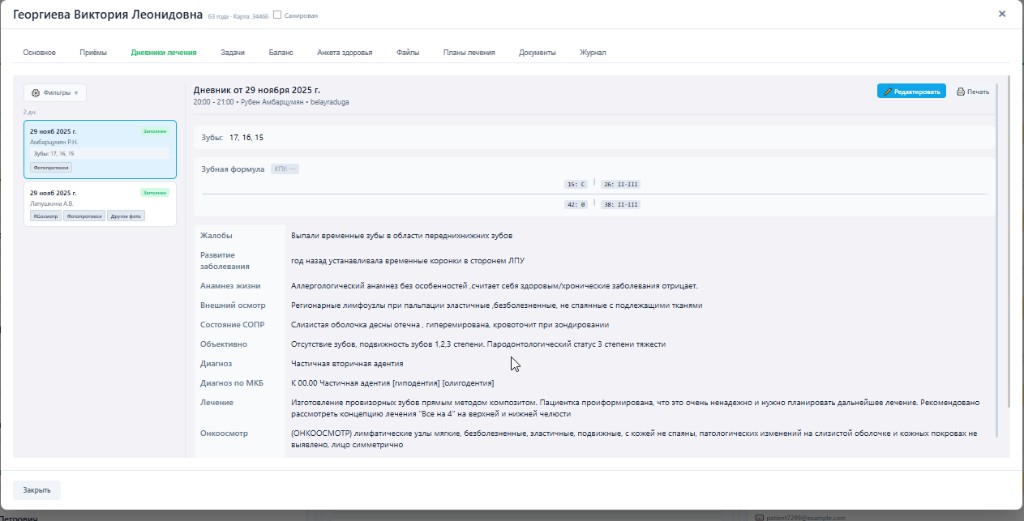Open the Документы tab
This screenshot has width=1024, height=521.
pyautogui.click(x=537, y=52)
